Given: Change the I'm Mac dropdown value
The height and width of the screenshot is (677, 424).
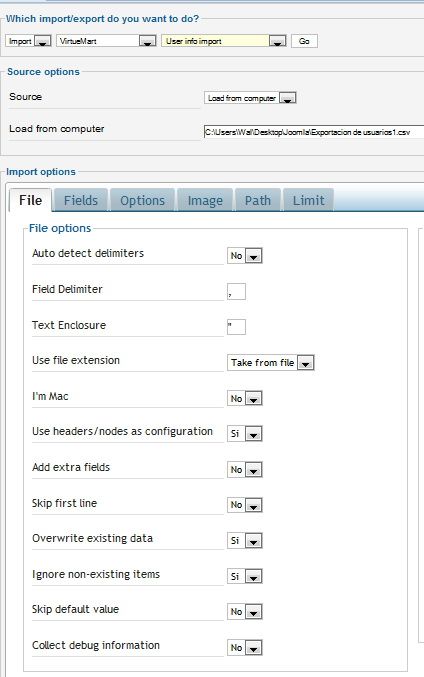Looking at the screenshot, I should [245, 399].
